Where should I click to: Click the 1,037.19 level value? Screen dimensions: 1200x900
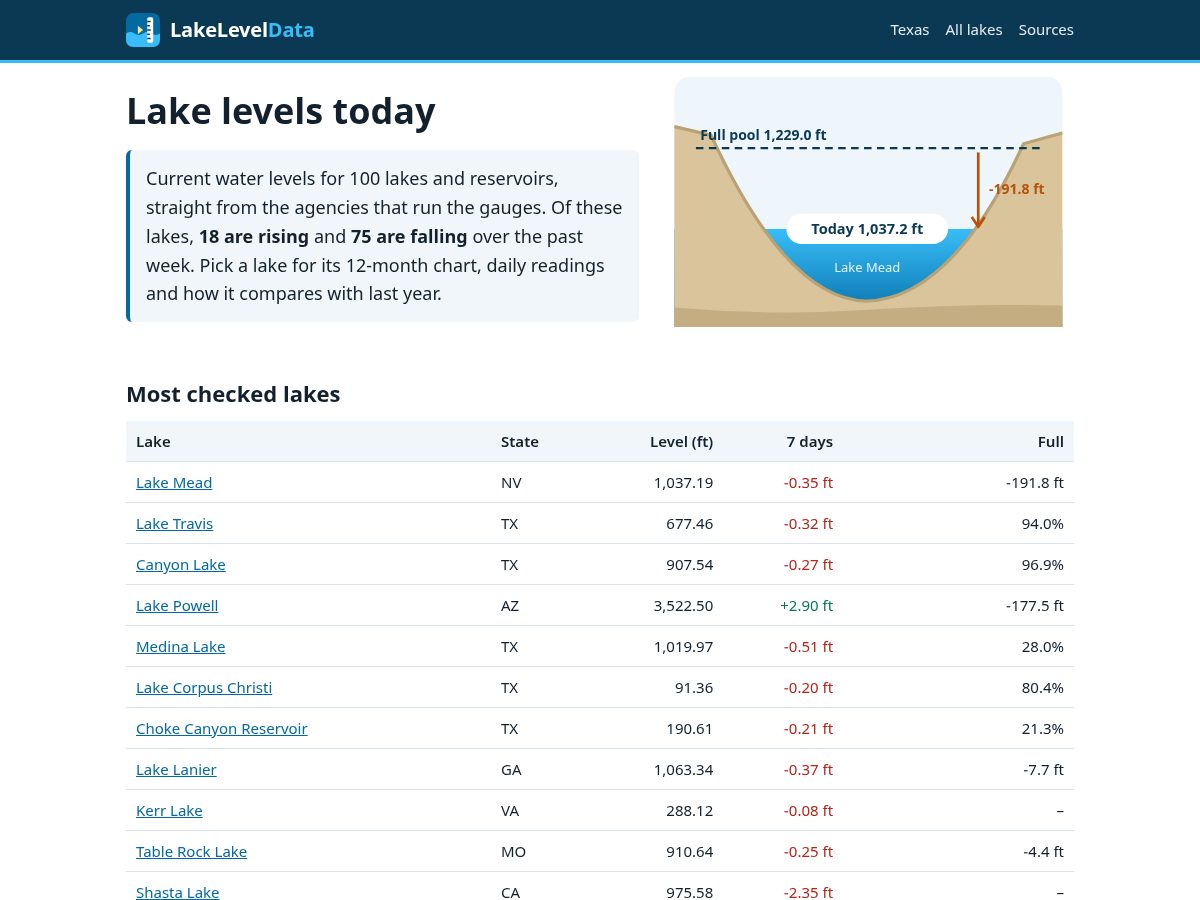coord(683,482)
